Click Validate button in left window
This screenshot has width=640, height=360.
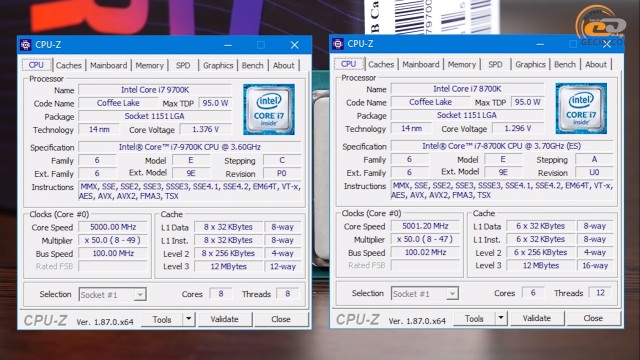coord(224,320)
